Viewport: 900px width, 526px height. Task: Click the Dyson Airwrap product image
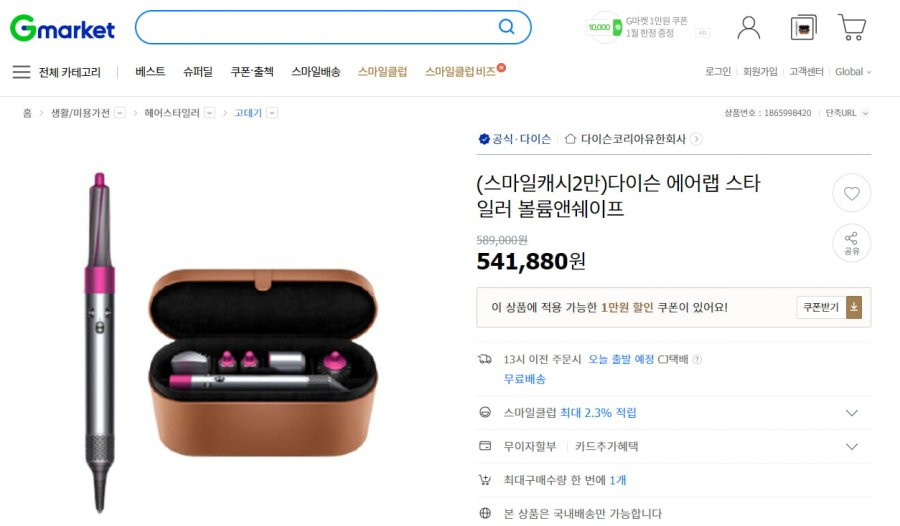[230, 342]
